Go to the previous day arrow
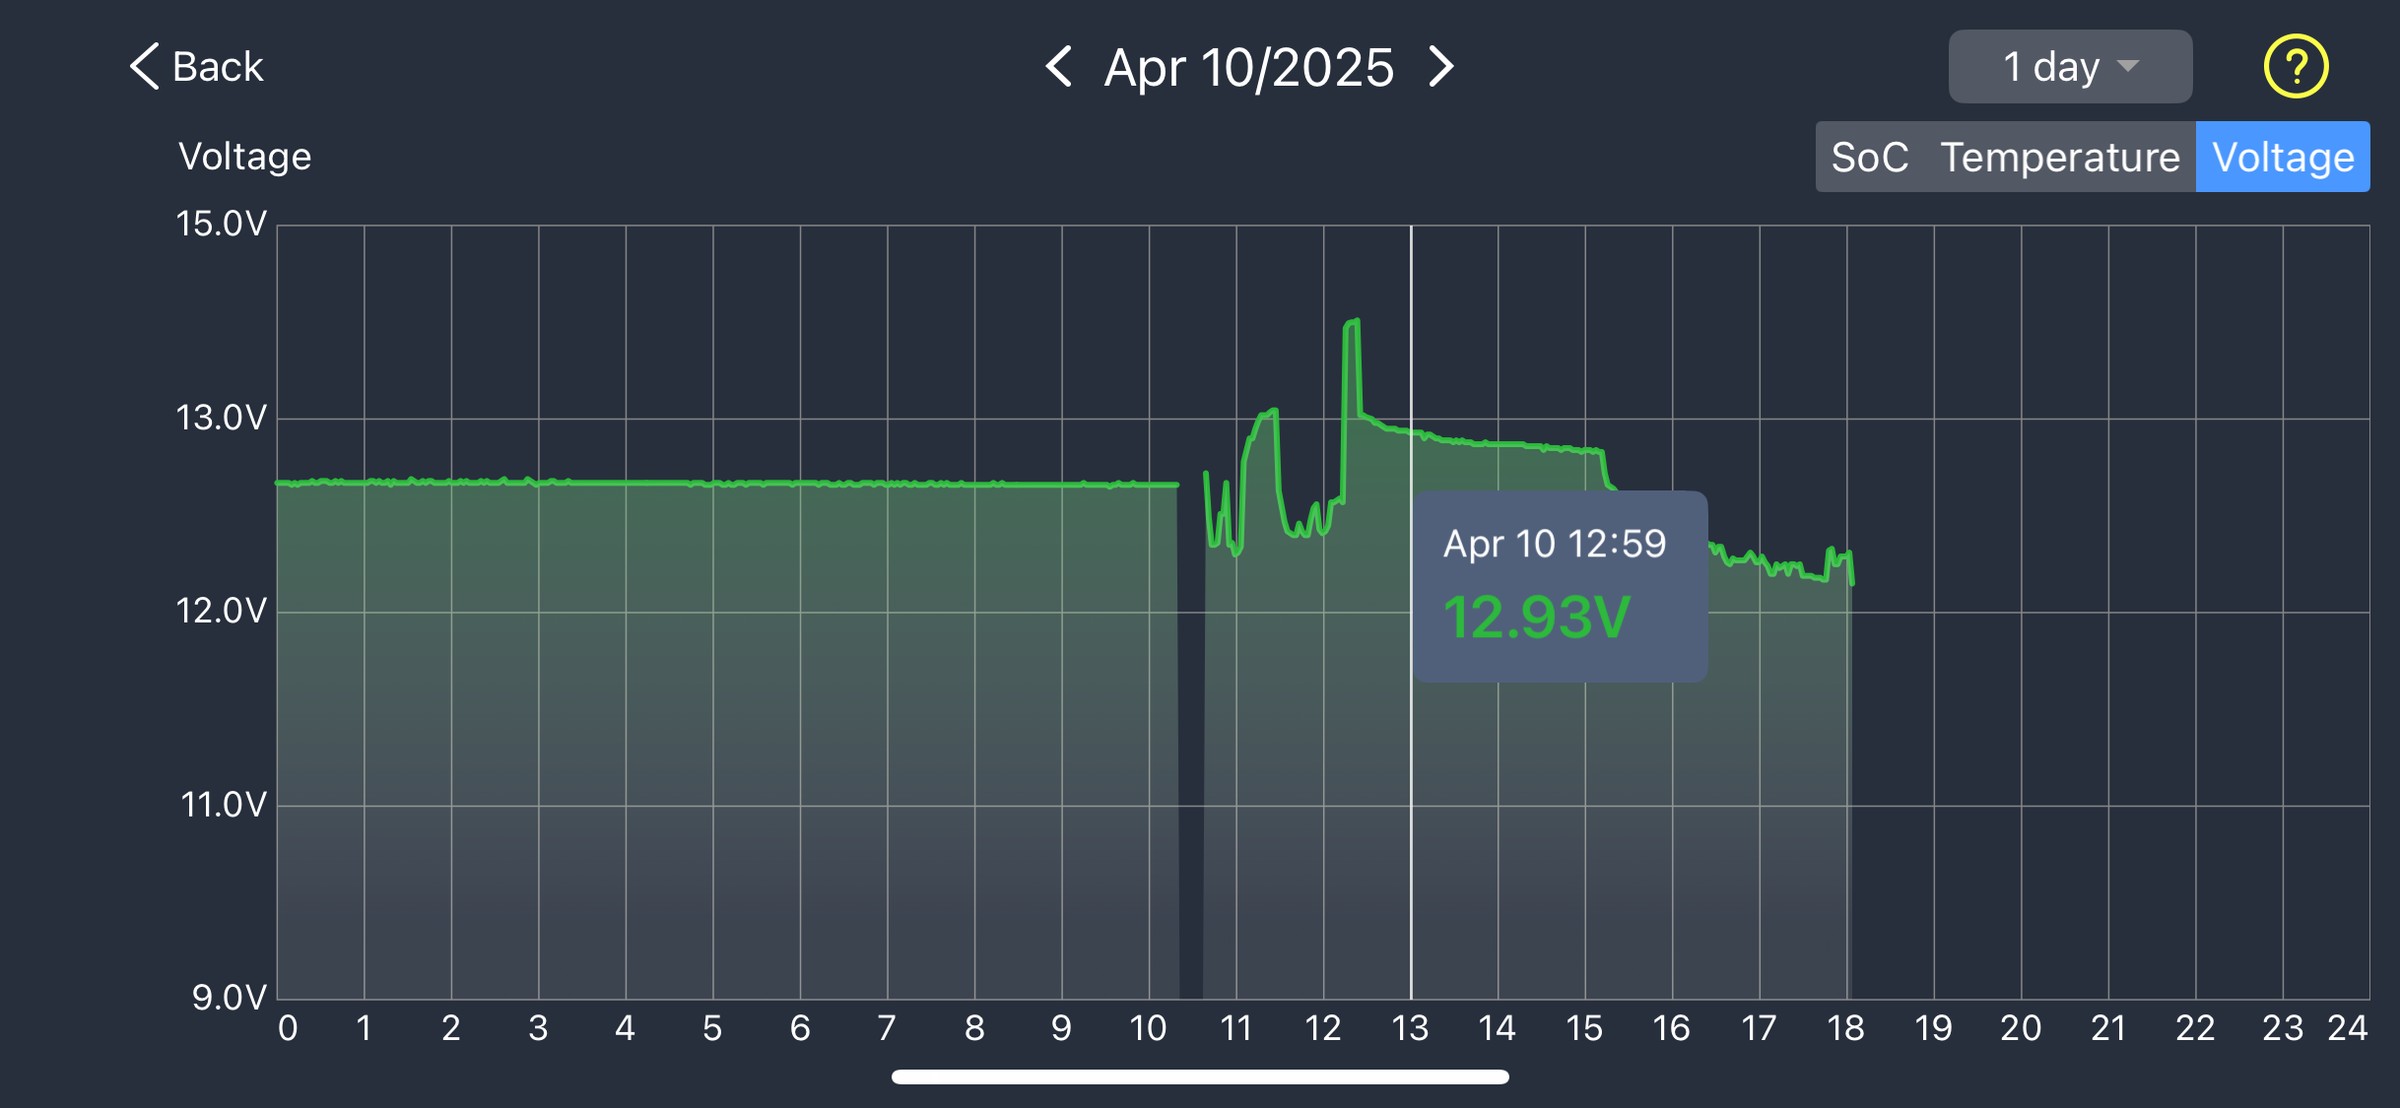 tap(1058, 66)
